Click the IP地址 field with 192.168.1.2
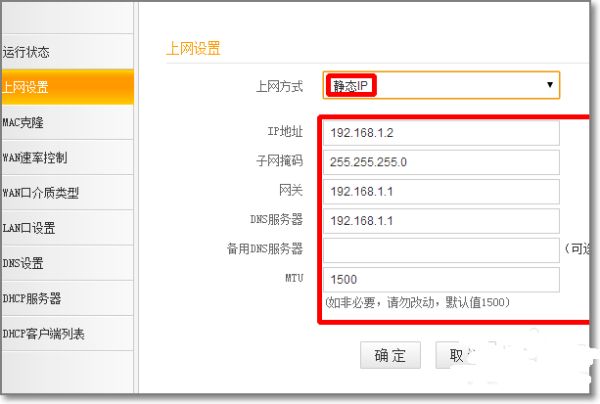This screenshot has width=600, height=404. point(441,133)
